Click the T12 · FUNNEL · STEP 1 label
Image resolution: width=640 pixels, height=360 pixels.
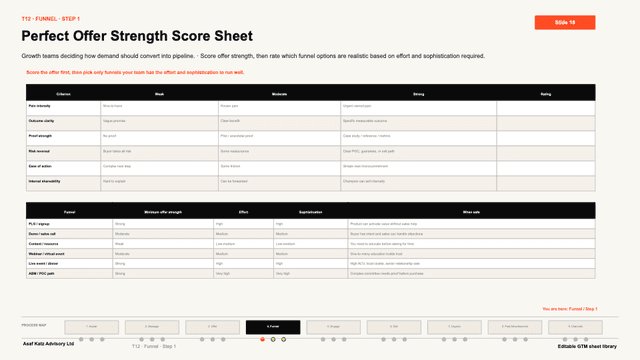click(51, 19)
